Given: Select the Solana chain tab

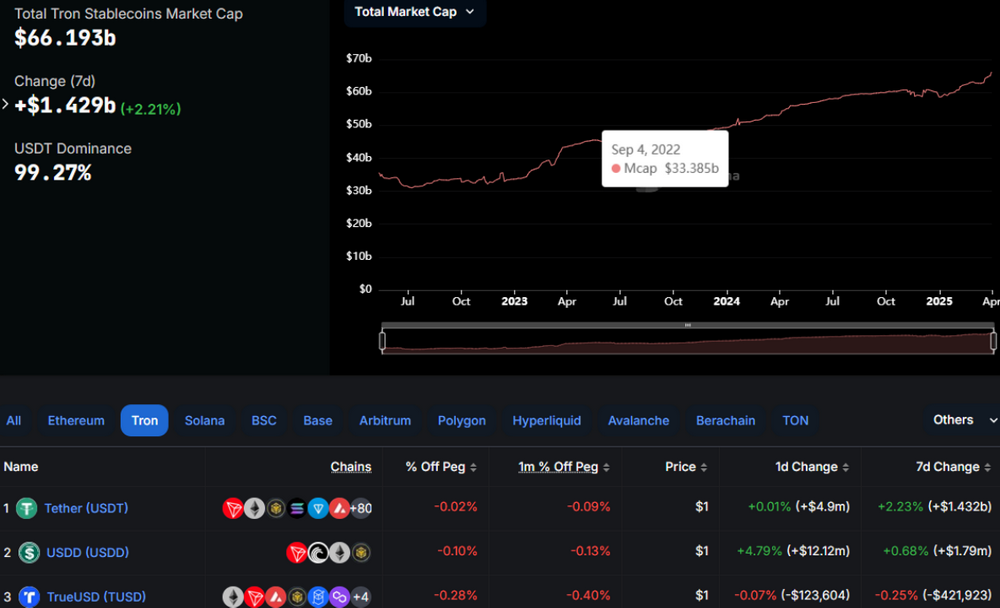Looking at the screenshot, I should click(x=205, y=421).
